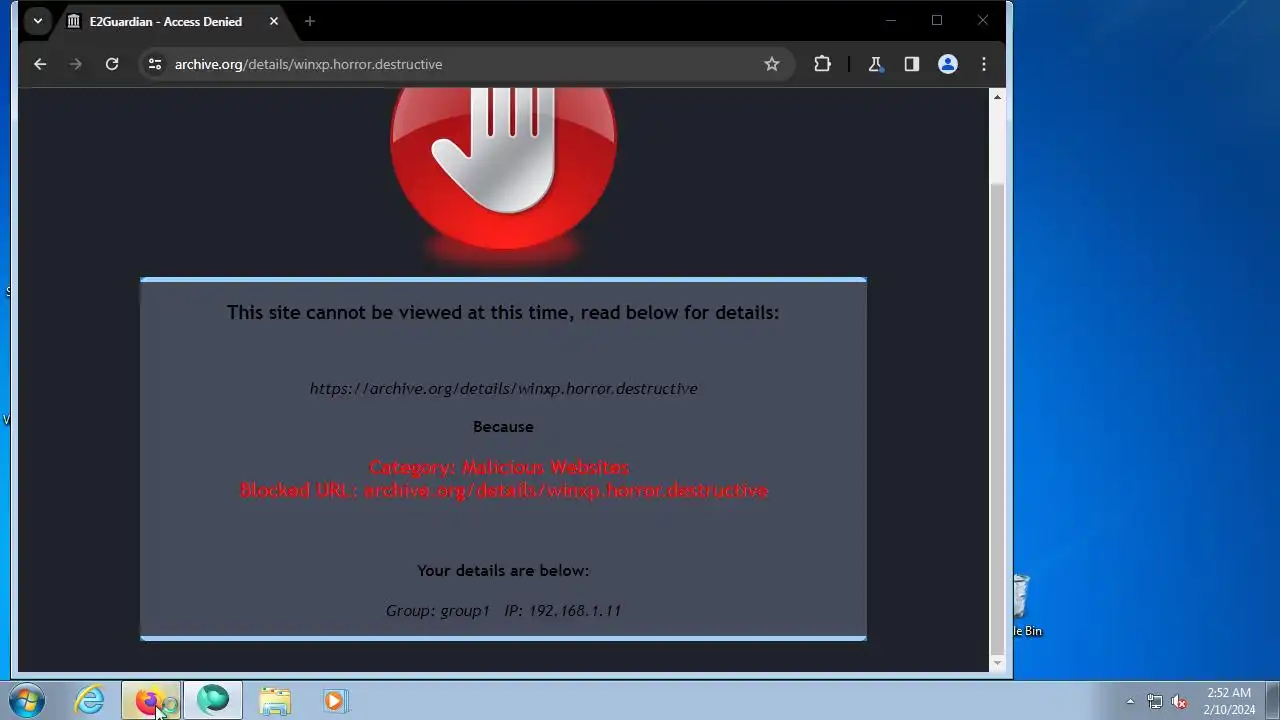Go back to the previous page
The image size is (1280, 720).
pyautogui.click(x=40, y=64)
